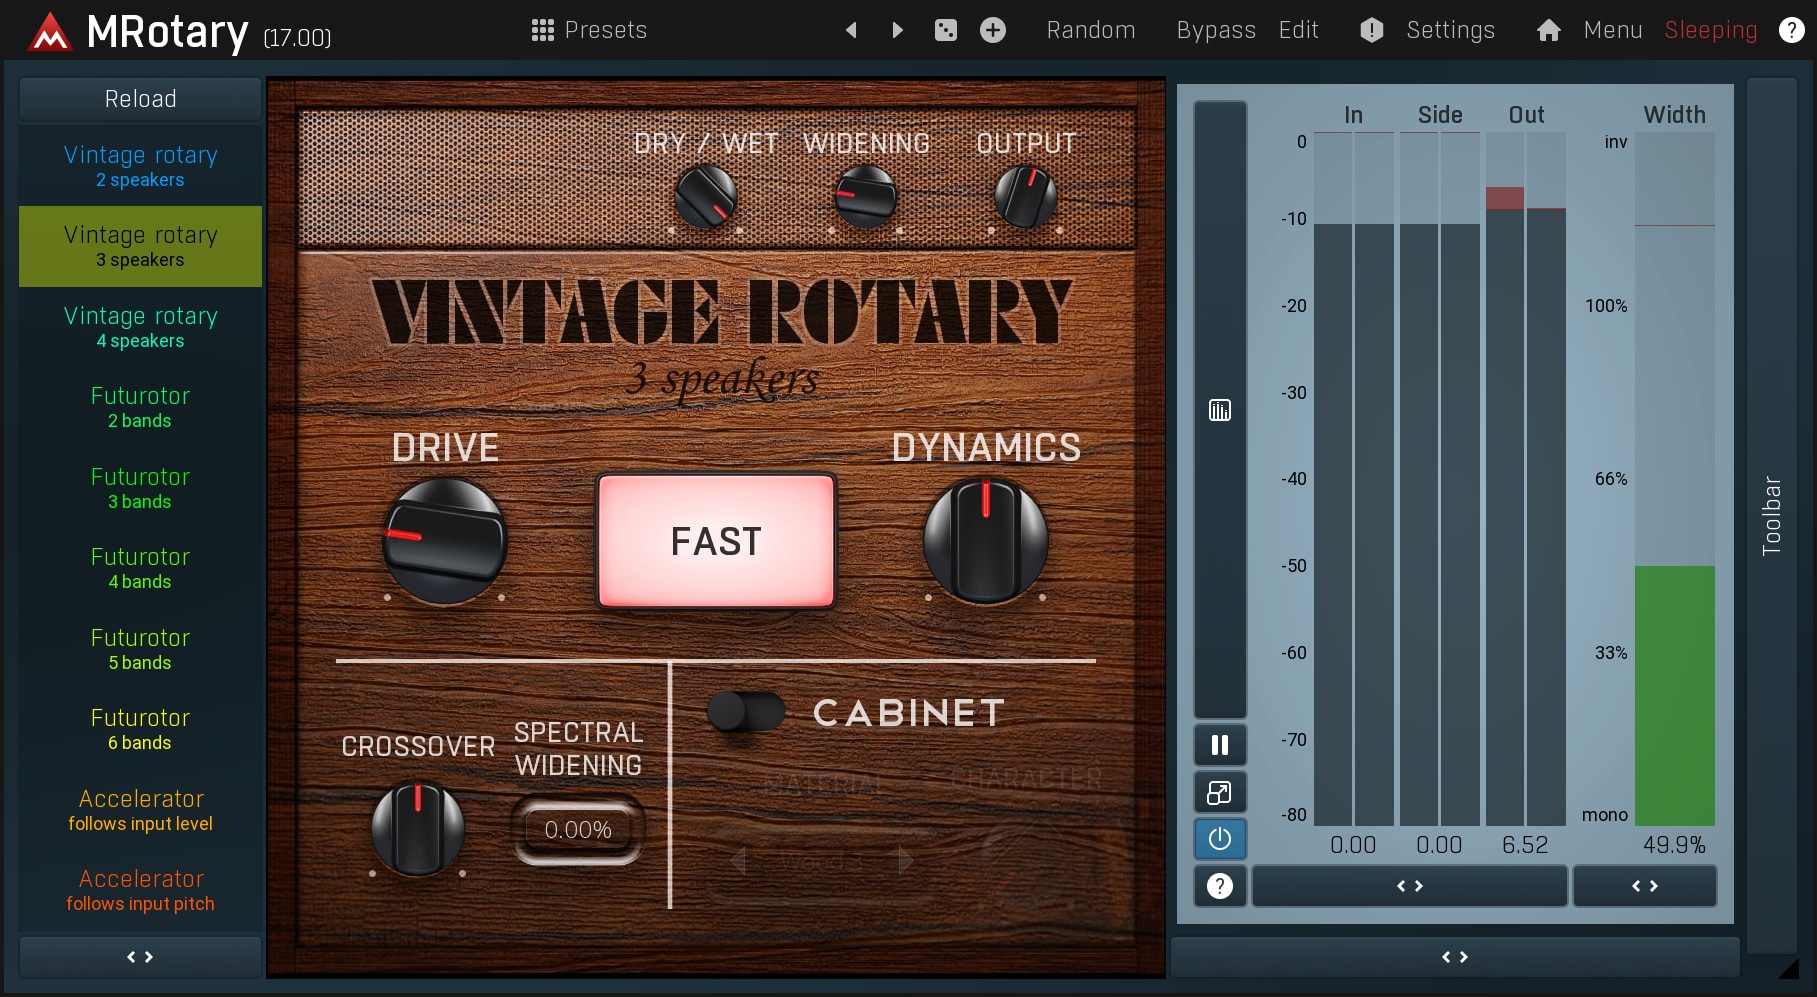
Task: Click the plus-circle icon in the top bar
Action: 992,30
